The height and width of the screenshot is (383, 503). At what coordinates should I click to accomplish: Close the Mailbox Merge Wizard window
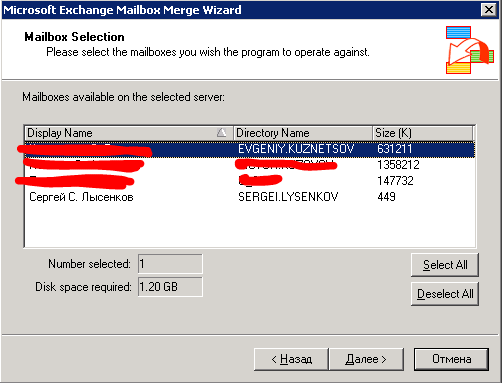489,10
